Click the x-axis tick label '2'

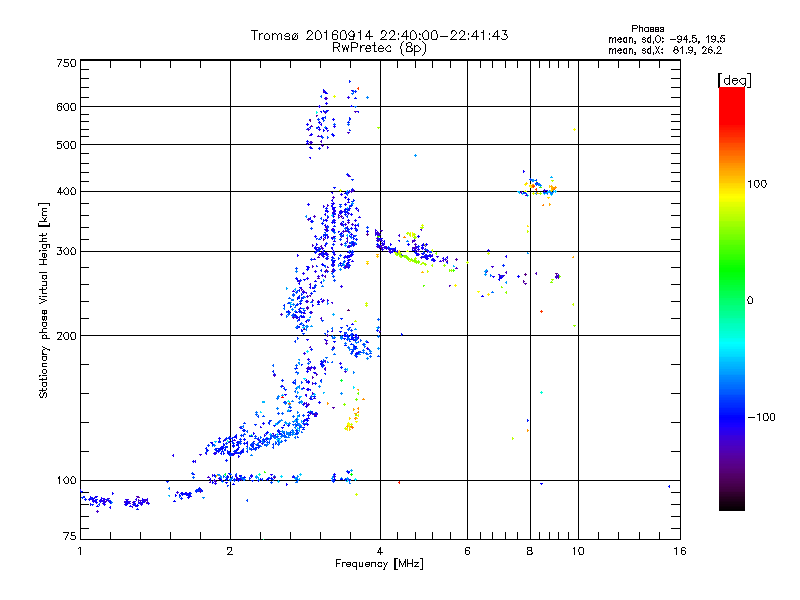[230, 551]
